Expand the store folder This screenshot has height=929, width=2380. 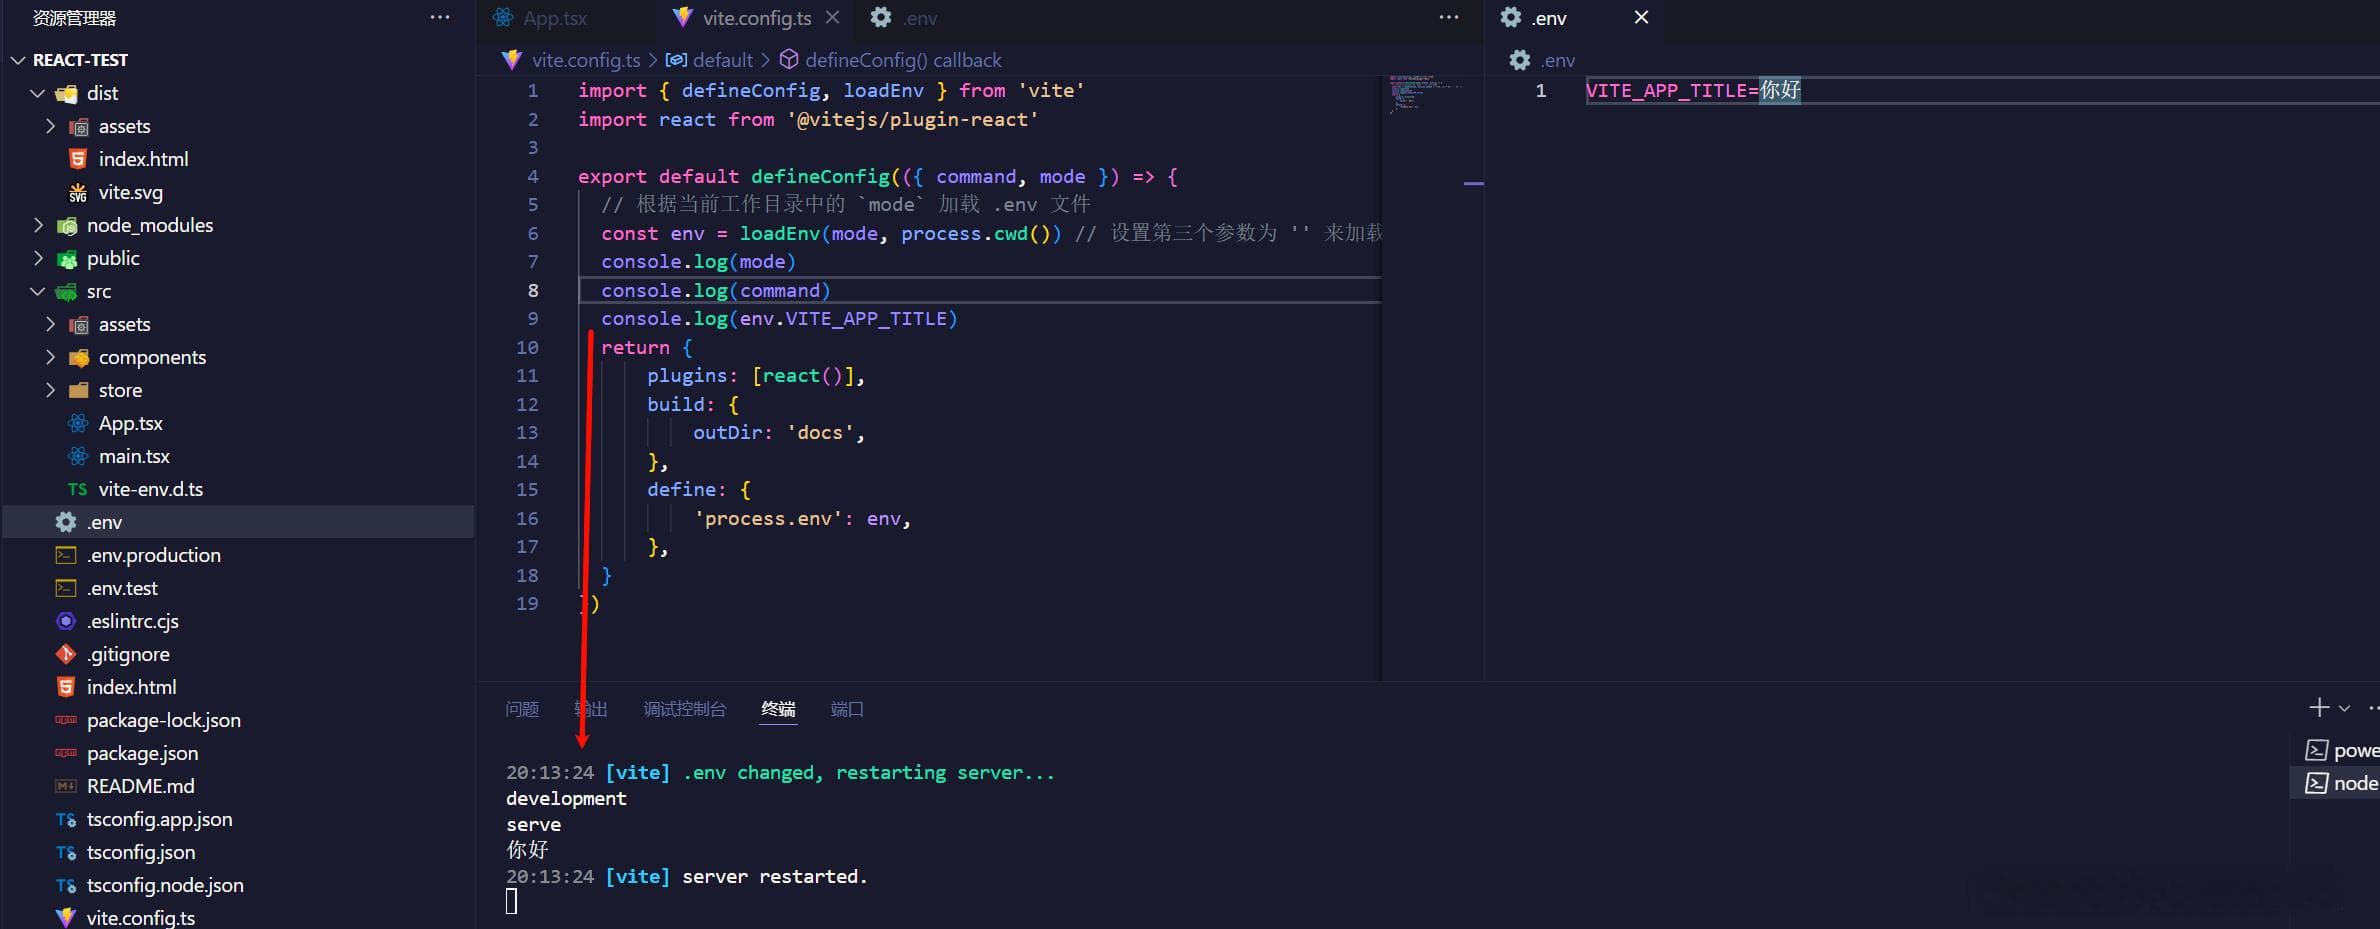coord(50,390)
